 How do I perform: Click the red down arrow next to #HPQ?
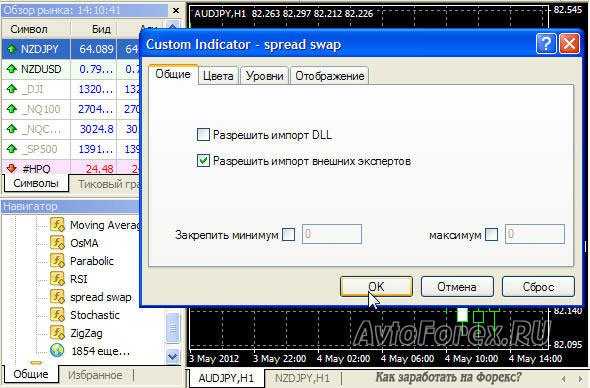click(12, 168)
